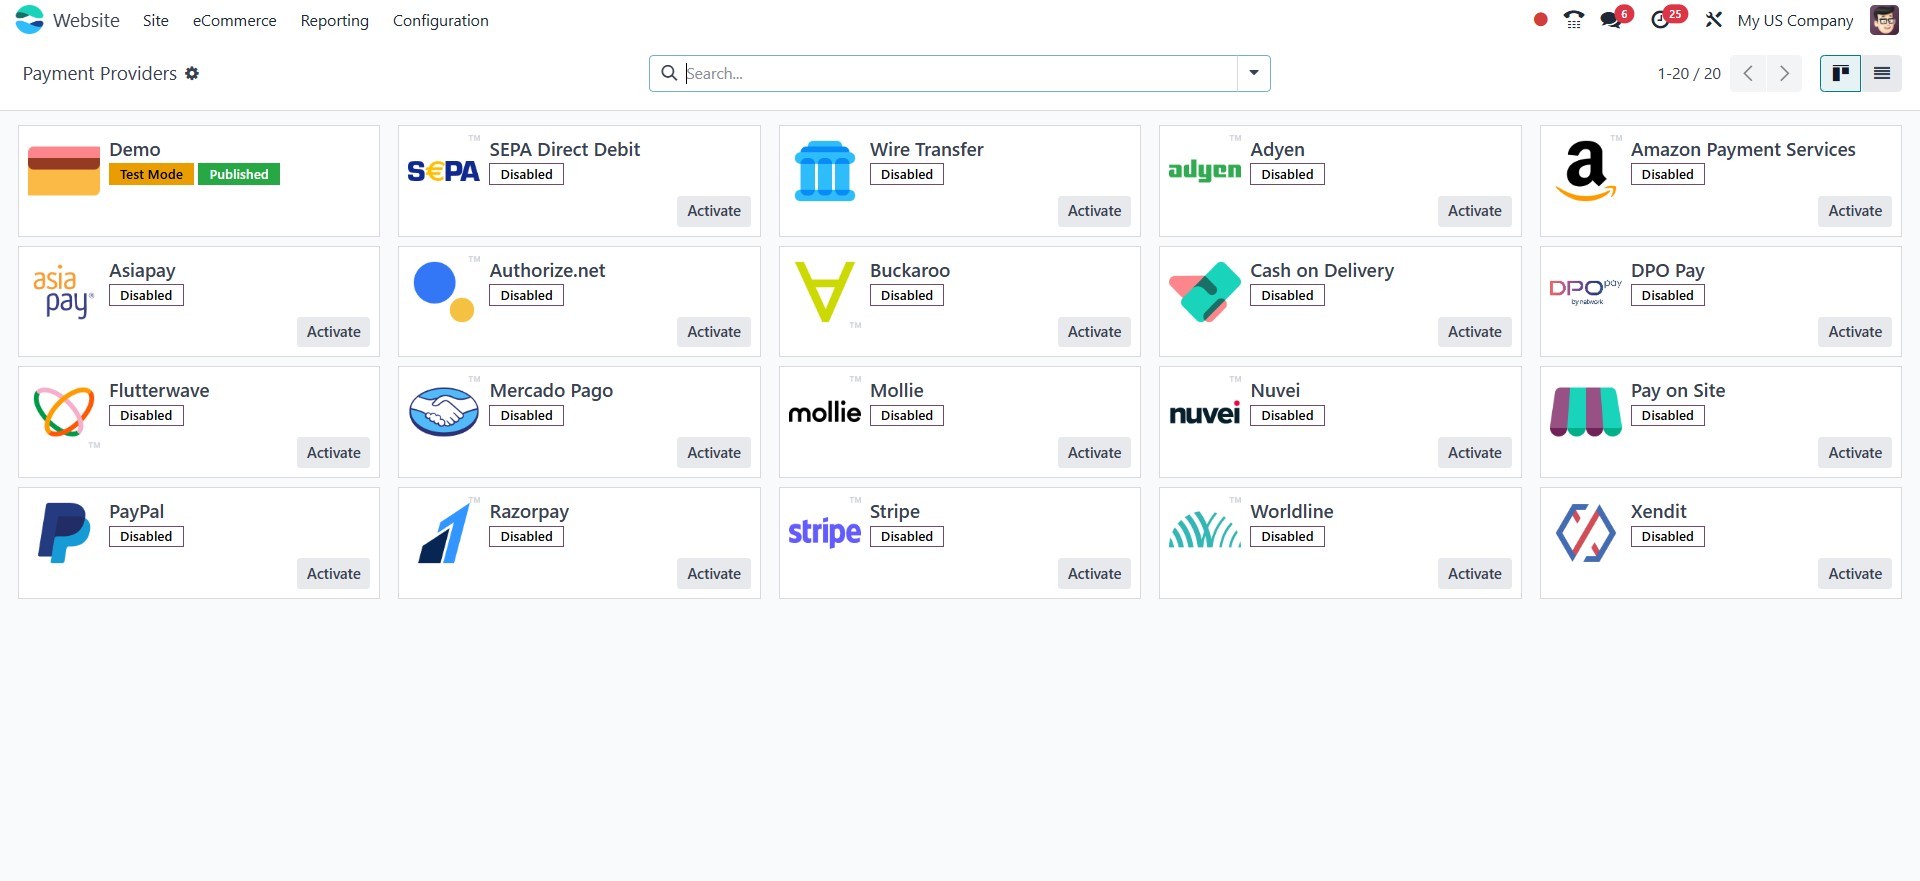Screen dimensions: 1920x881
Task: Click the Amazon Payment Services title
Action: click(1743, 149)
